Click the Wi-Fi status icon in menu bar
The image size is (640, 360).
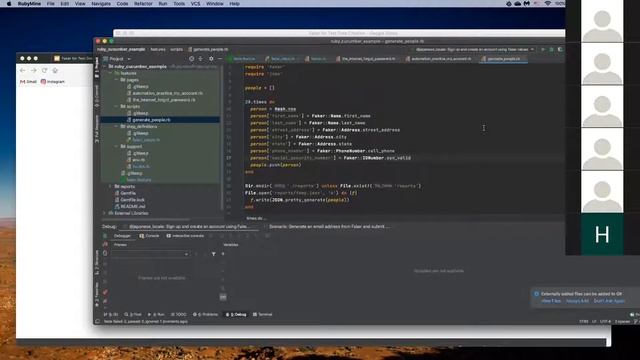coord(547,4)
